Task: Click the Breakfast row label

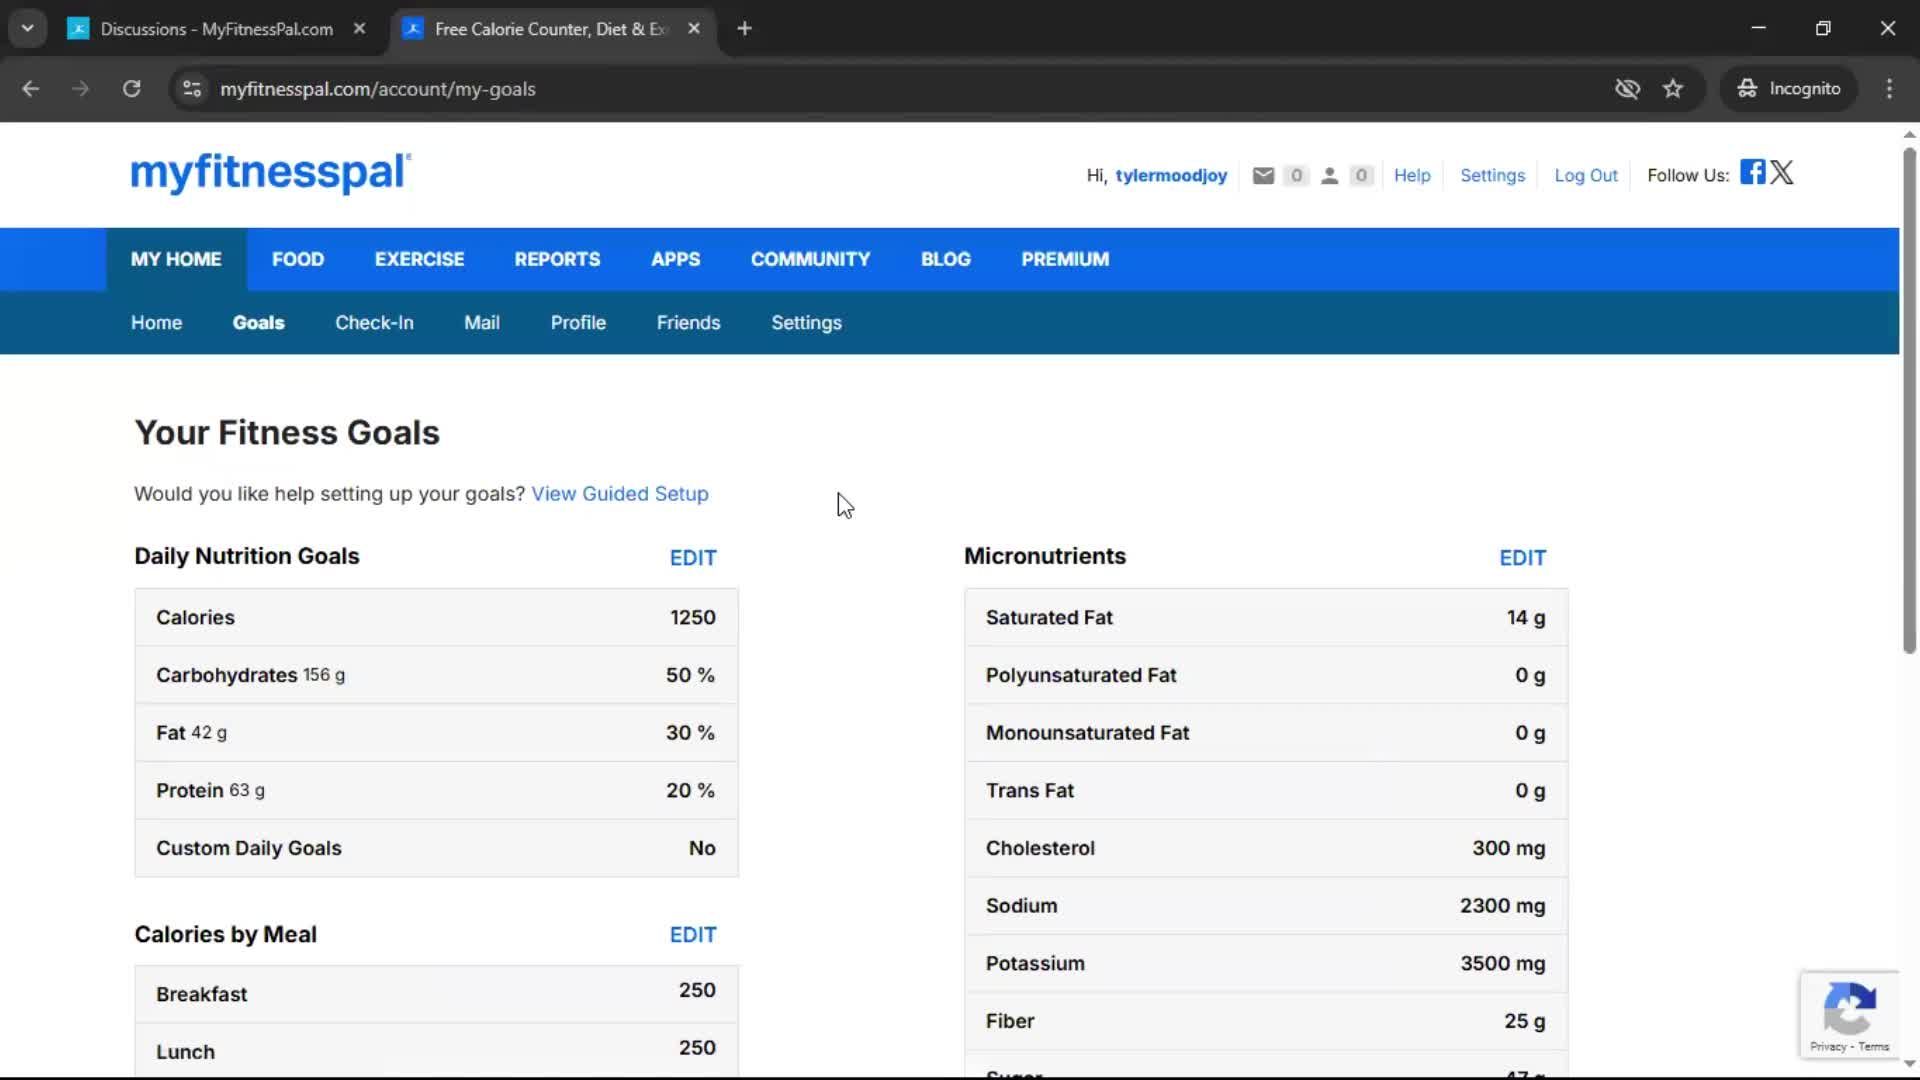Action: coord(201,995)
